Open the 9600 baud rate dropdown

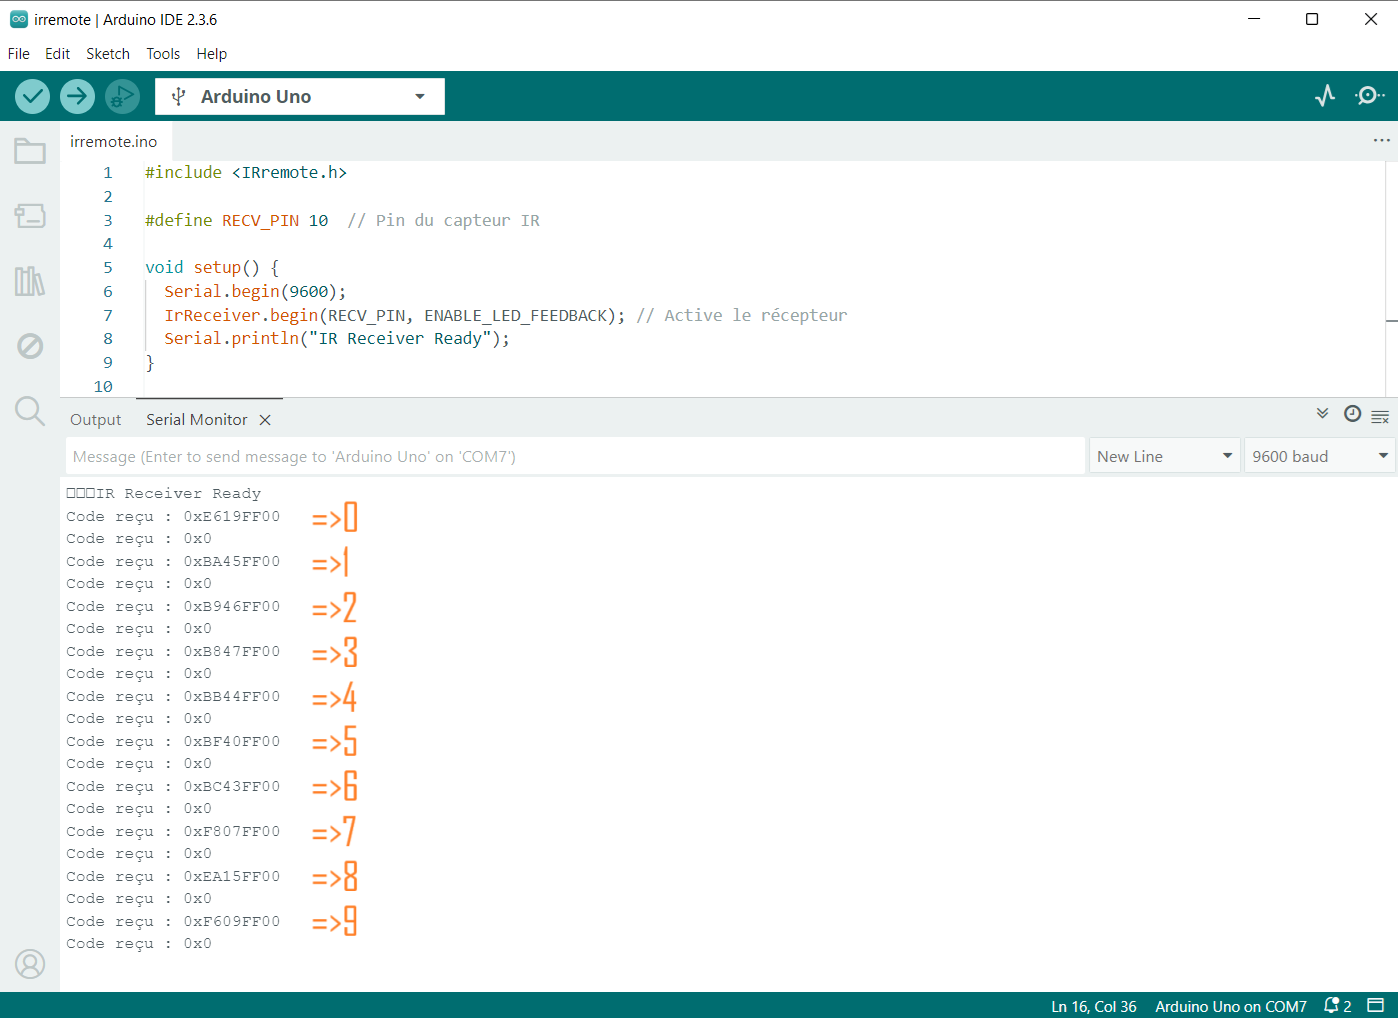[1319, 456]
